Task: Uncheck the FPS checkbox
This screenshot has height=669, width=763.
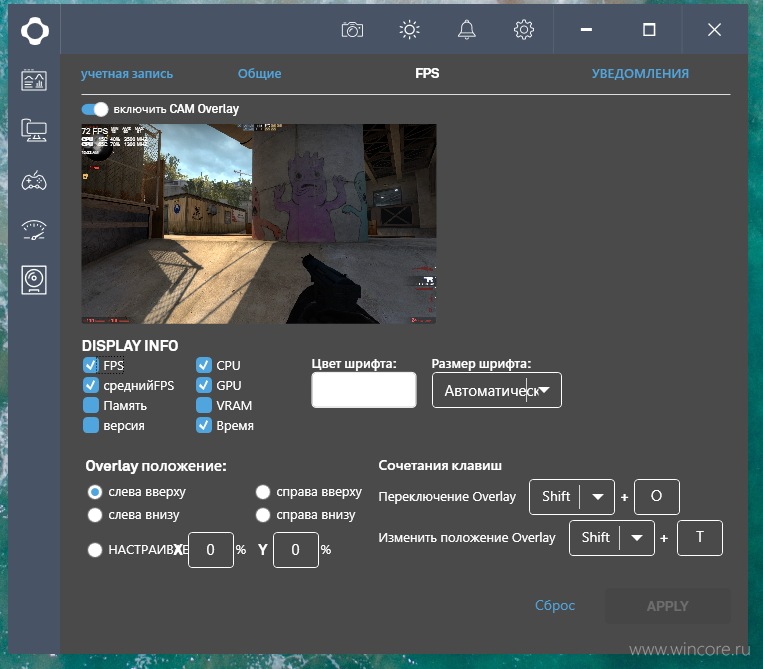Action: click(x=91, y=365)
